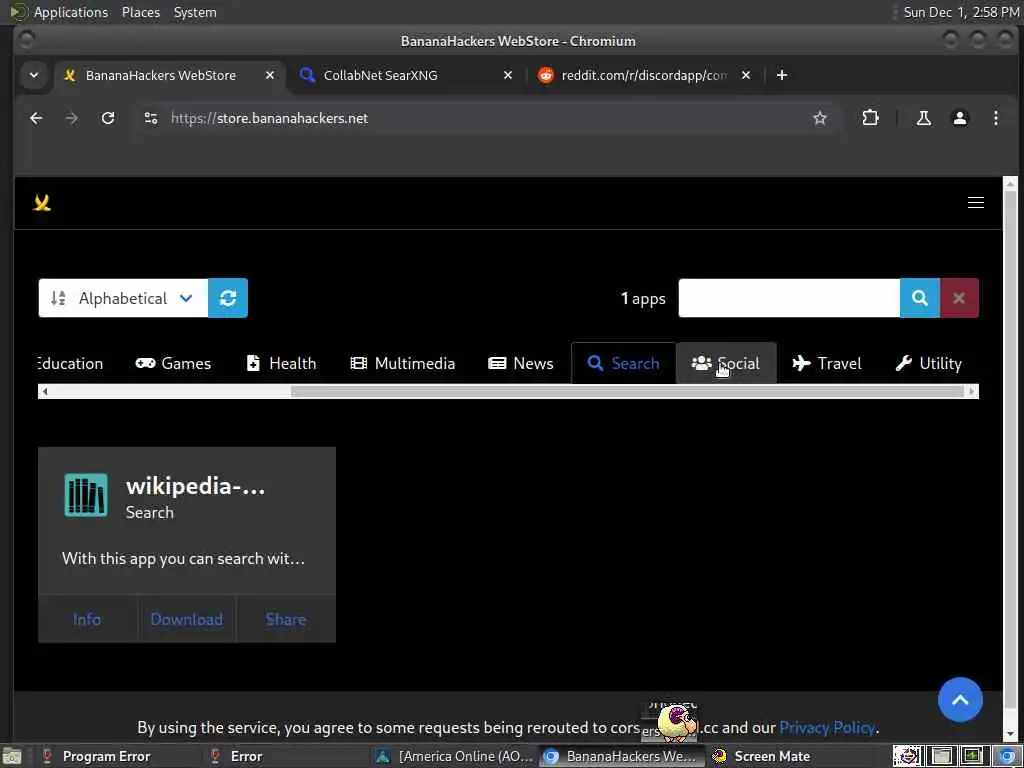Open site information icon in the address bar
The width and height of the screenshot is (1024, 768).
151,118
